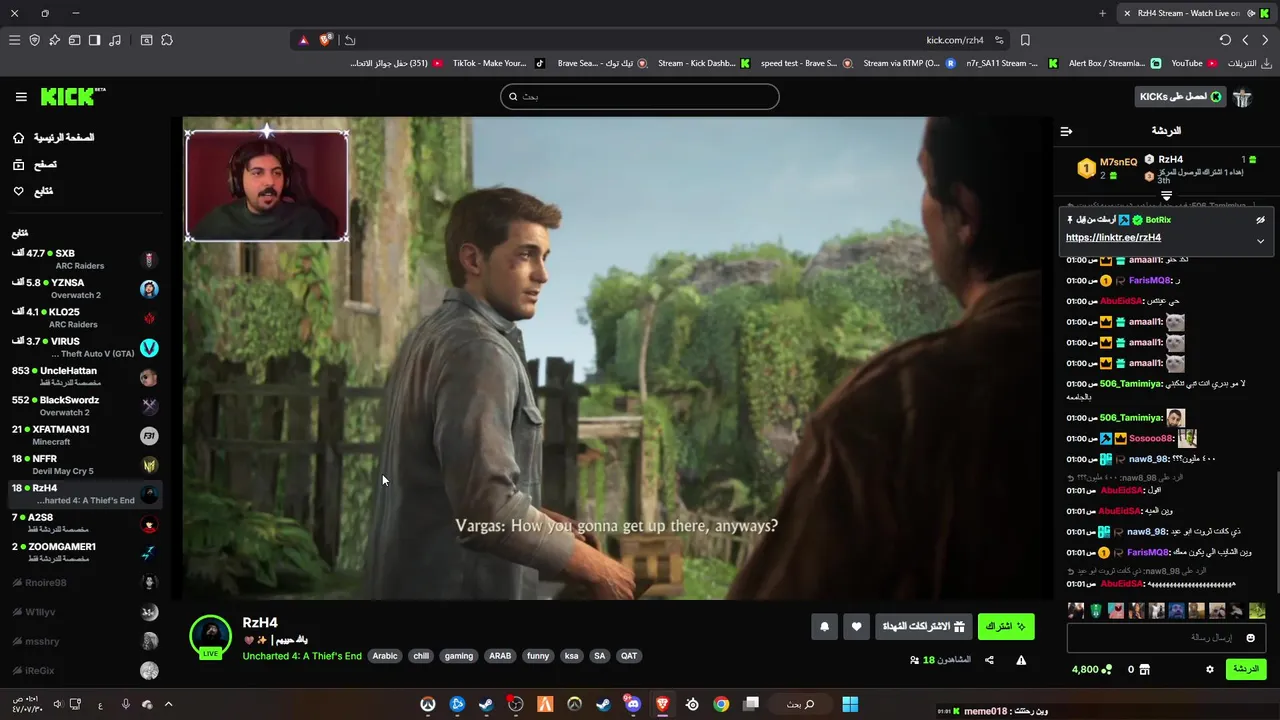Unpin the BotRix pinned message
The height and width of the screenshot is (720, 1280).
[1260, 220]
